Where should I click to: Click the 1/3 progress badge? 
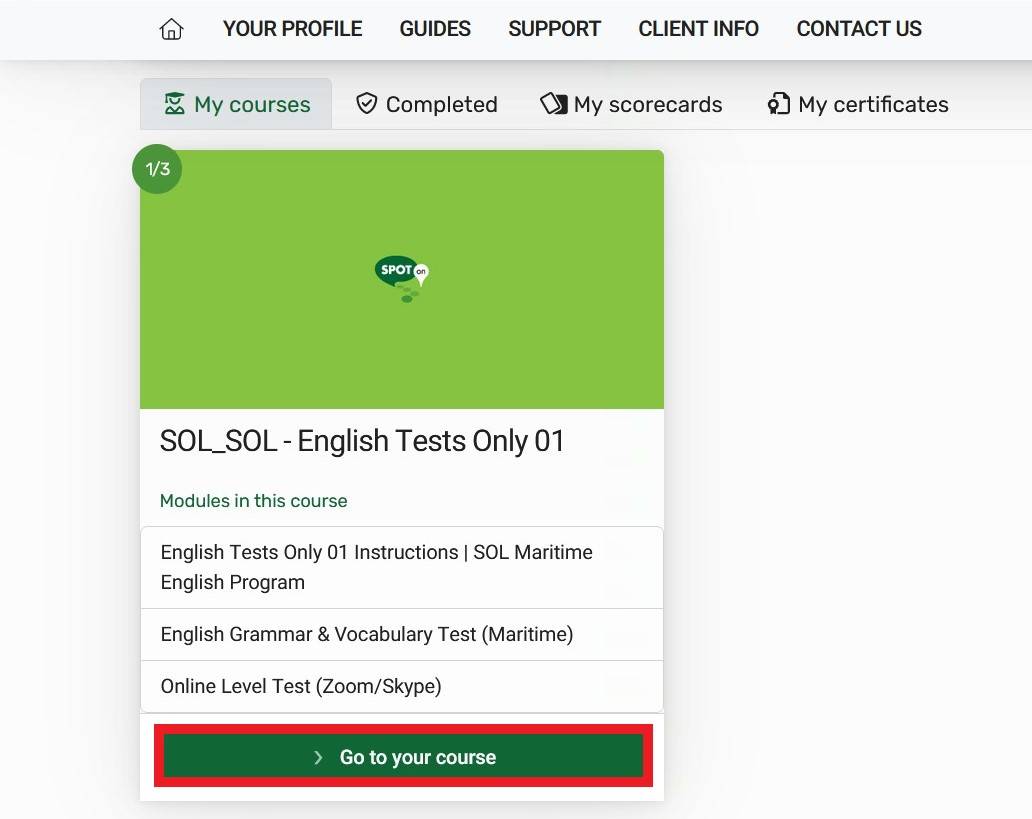[x=157, y=169]
